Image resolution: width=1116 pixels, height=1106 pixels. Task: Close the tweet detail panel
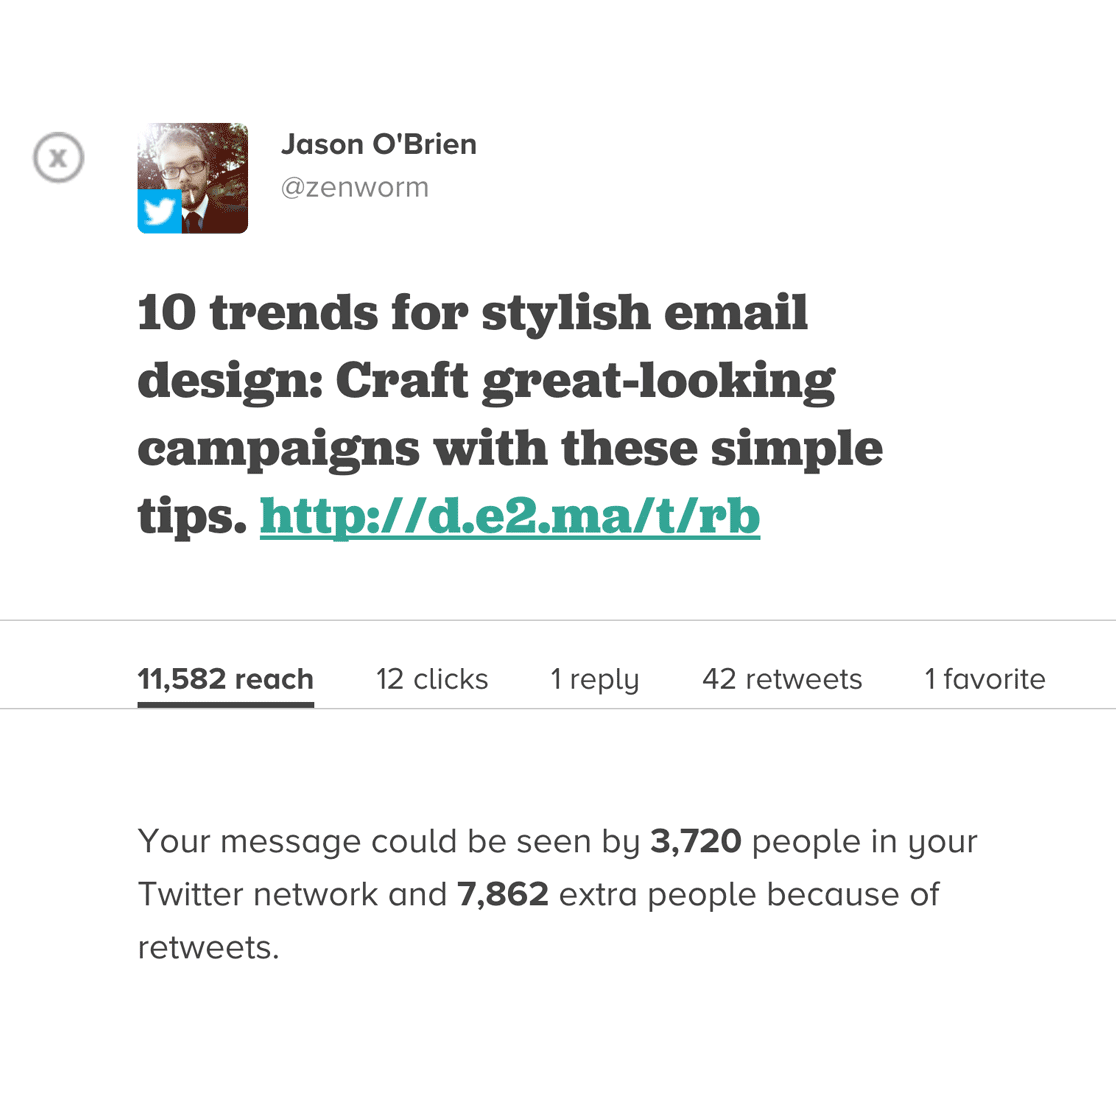pyautogui.click(x=58, y=158)
